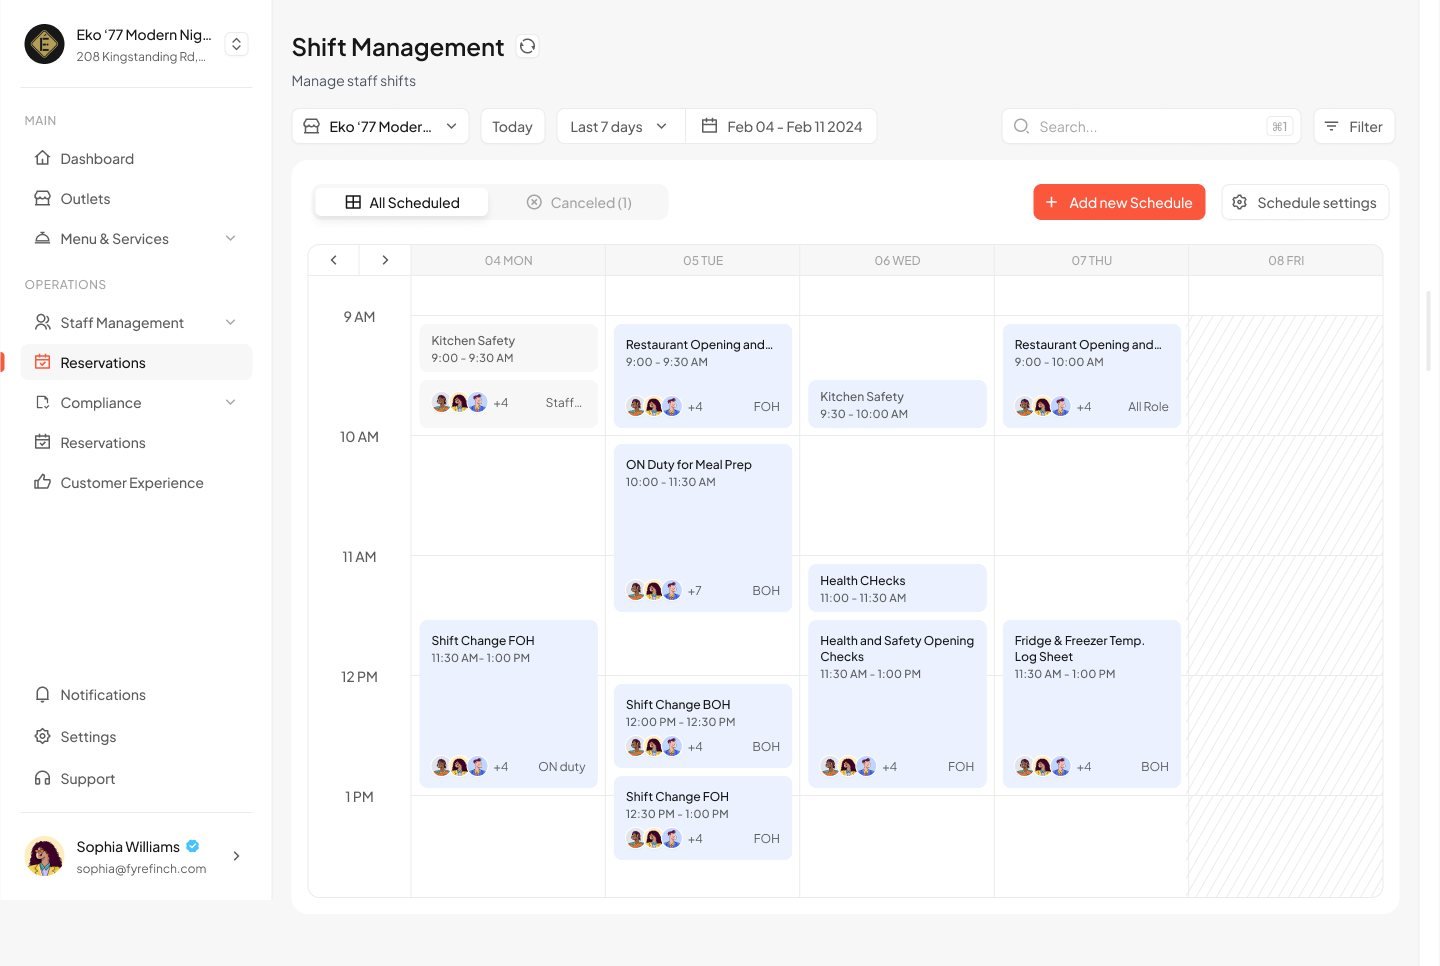Select the 05 TUE column header
The image size is (1440, 966).
tap(703, 260)
